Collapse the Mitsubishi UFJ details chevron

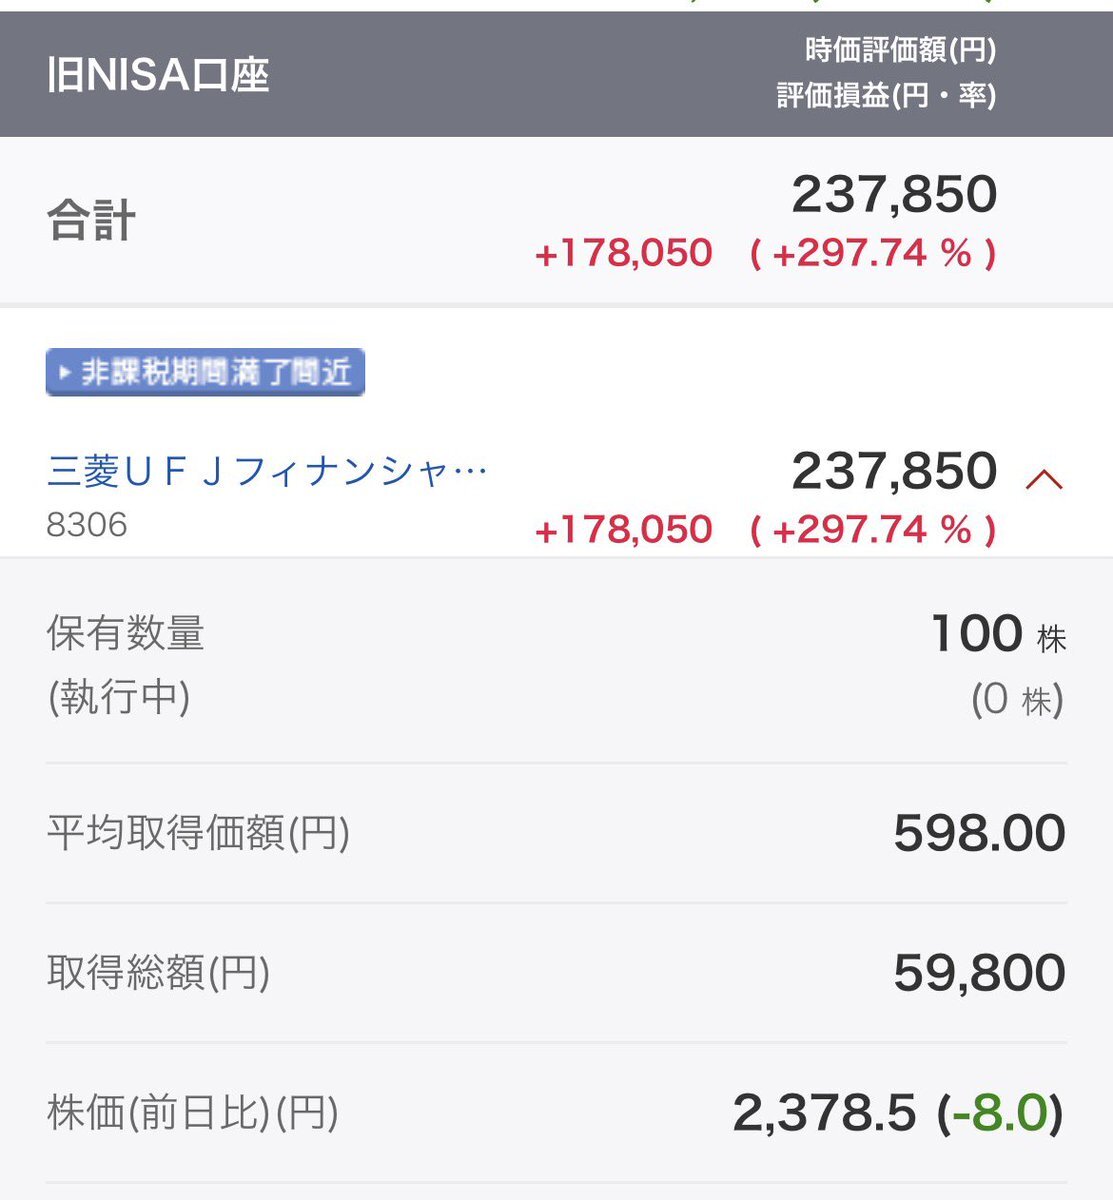tap(1043, 480)
